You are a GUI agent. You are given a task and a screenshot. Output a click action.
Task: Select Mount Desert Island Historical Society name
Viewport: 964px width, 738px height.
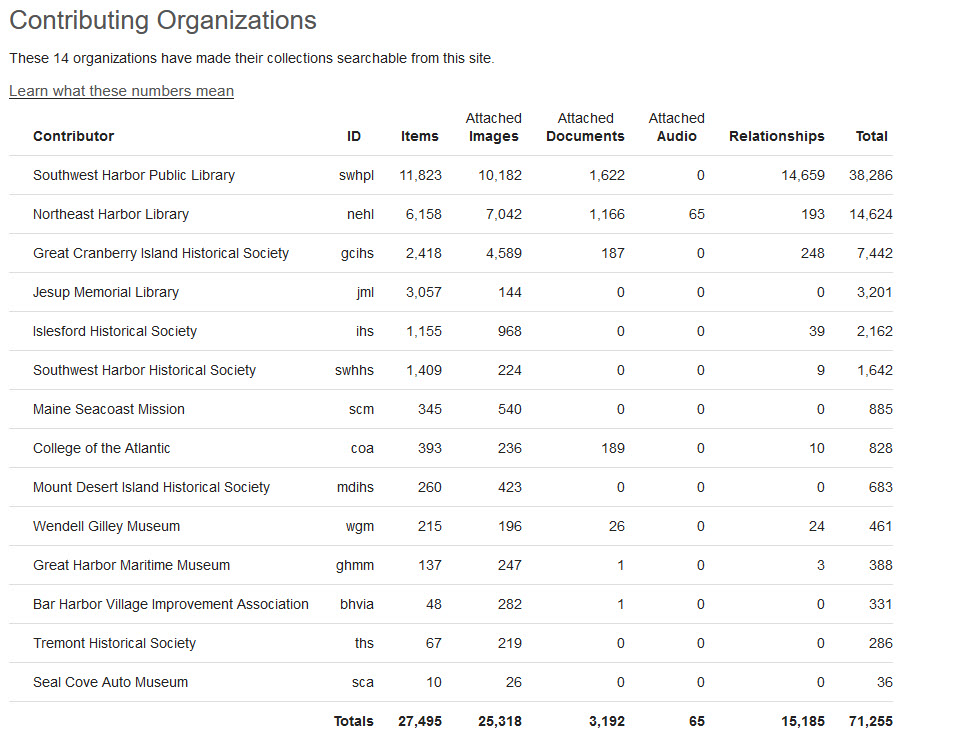[x=152, y=487]
